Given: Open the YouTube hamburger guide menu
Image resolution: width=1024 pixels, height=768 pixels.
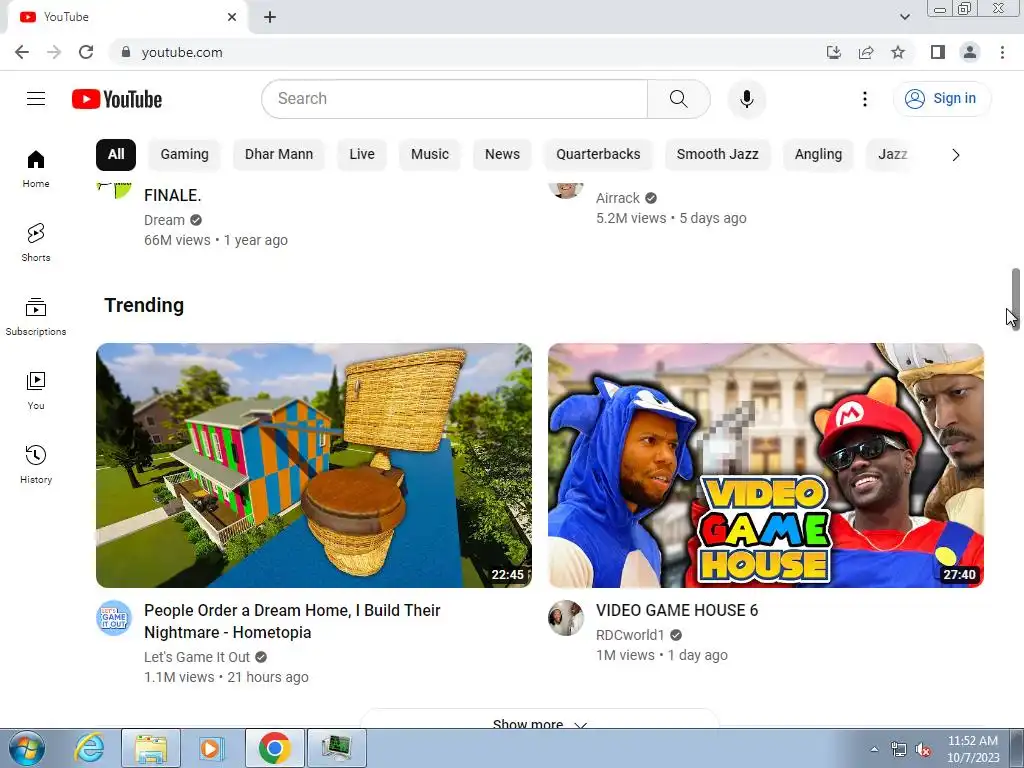Looking at the screenshot, I should [x=36, y=99].
